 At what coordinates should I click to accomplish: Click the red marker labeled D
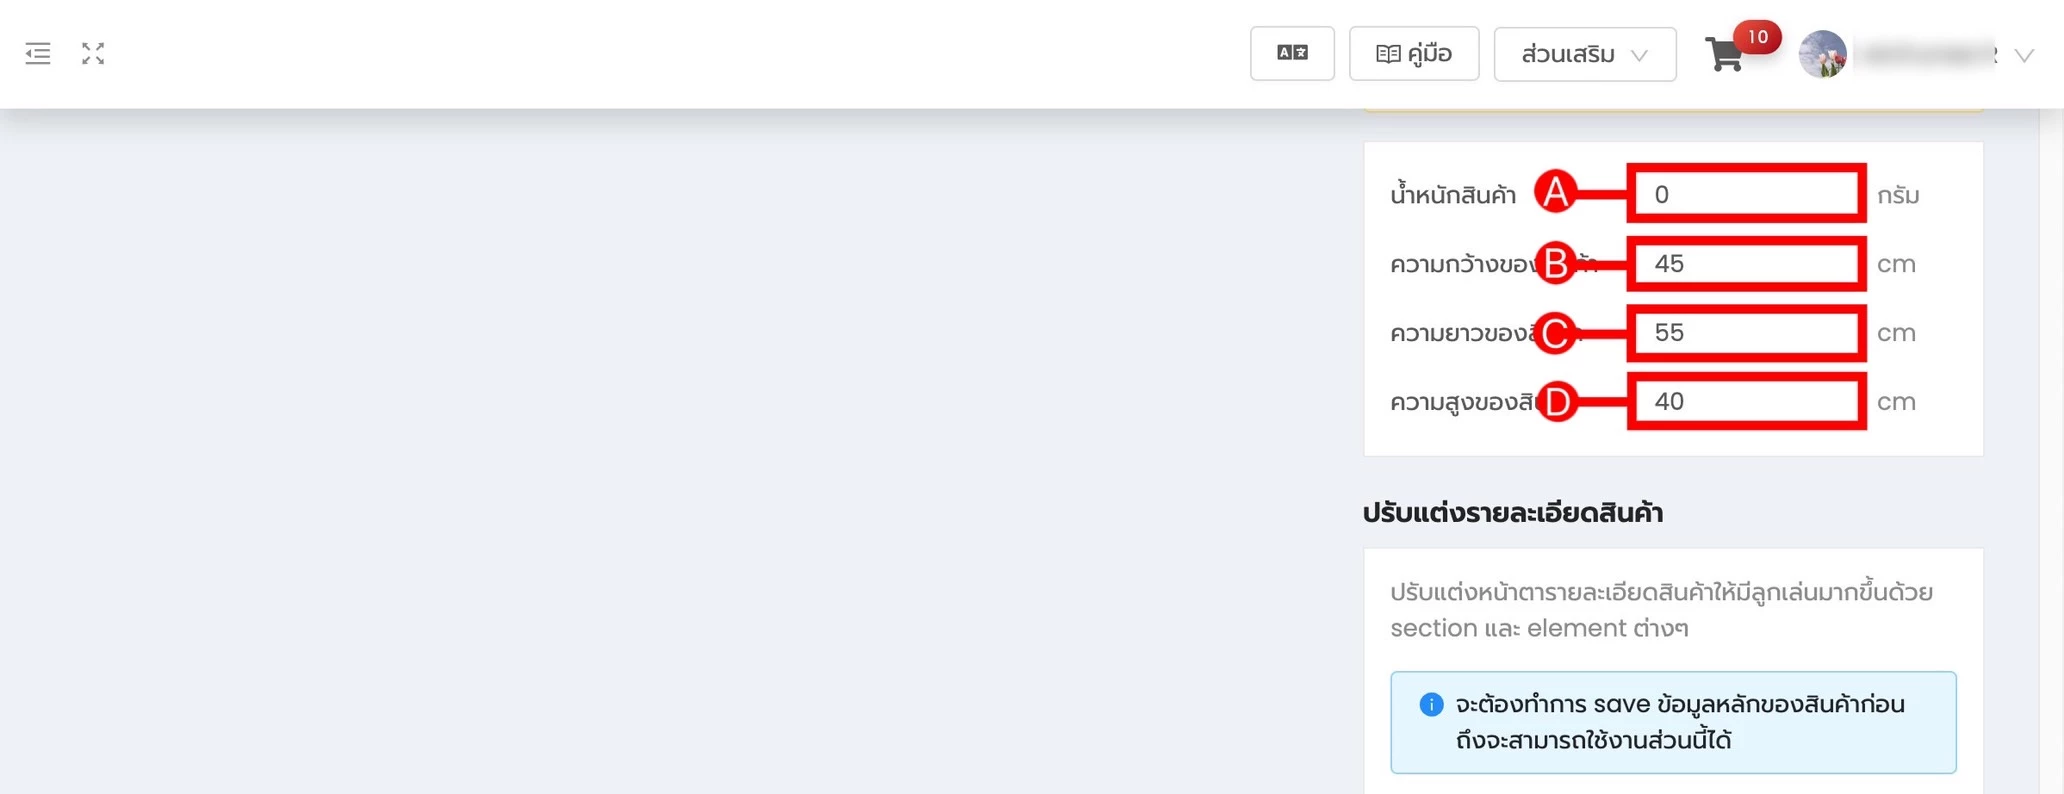coord(1556,402)
